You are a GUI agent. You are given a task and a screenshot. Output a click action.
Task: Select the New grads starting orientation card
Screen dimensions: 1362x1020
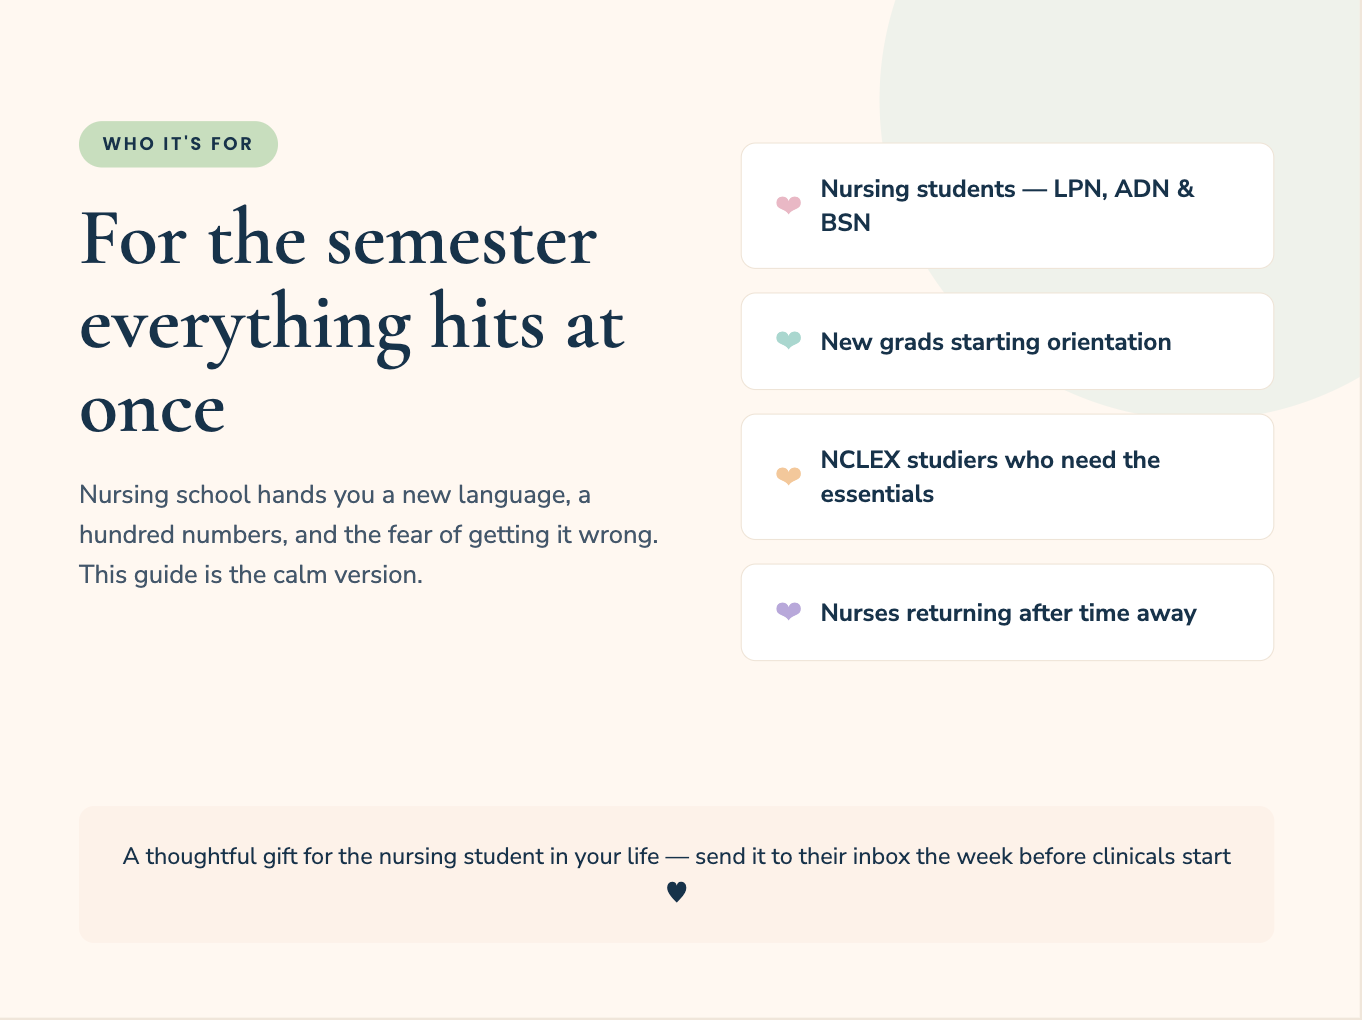pos(1007,341)
